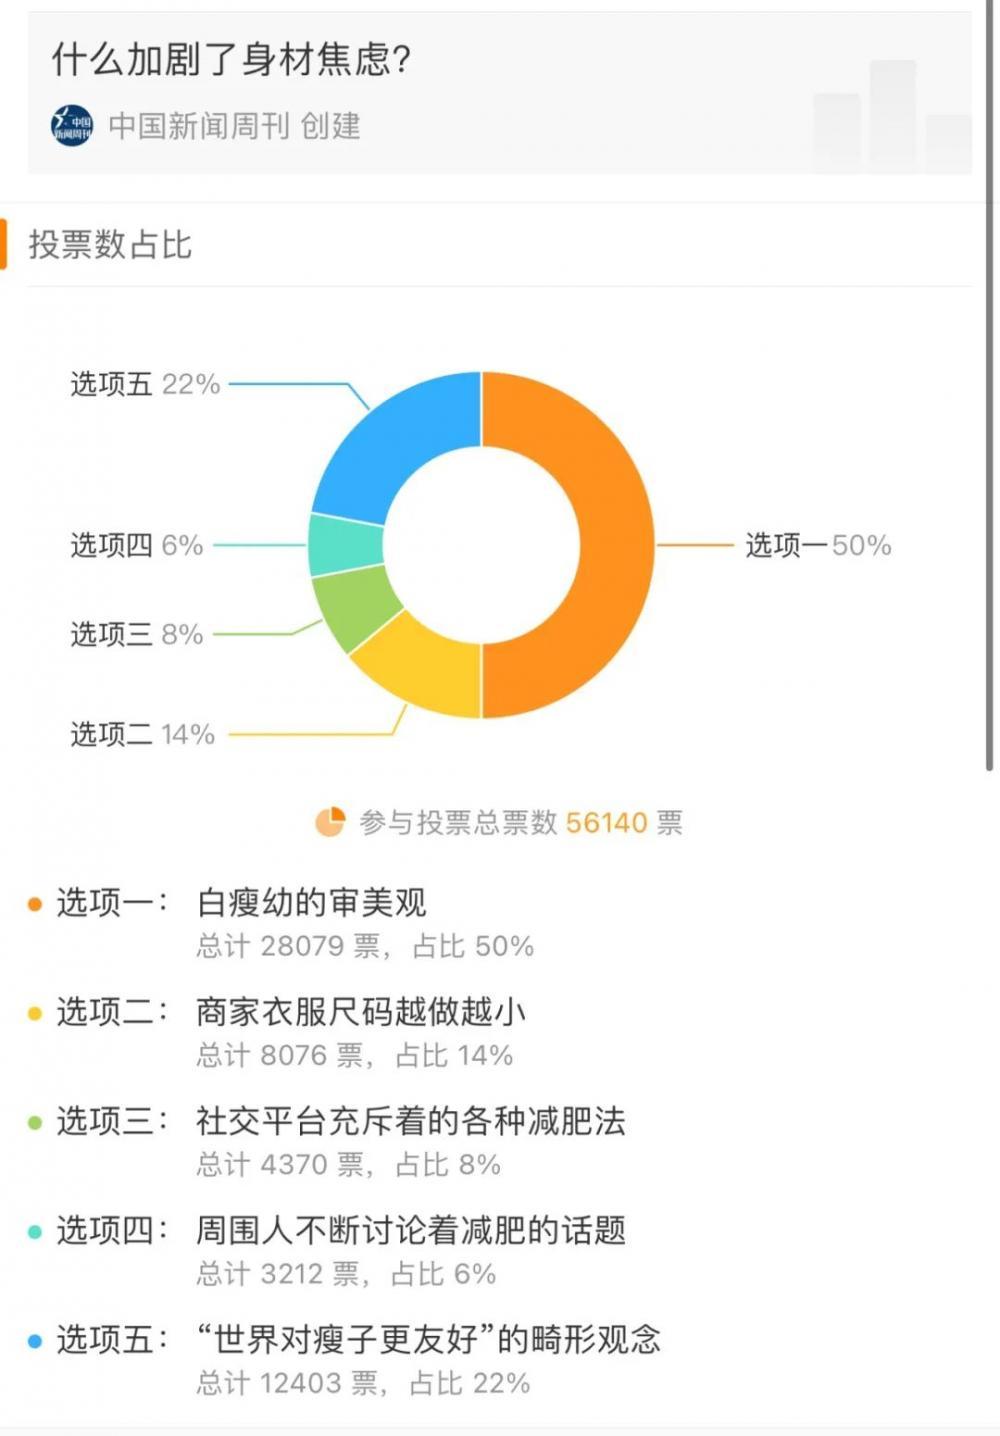Select the yellow bullet dot for 选项二
Viewport: 1000px width, 1436px height.
coord(33,1012)
